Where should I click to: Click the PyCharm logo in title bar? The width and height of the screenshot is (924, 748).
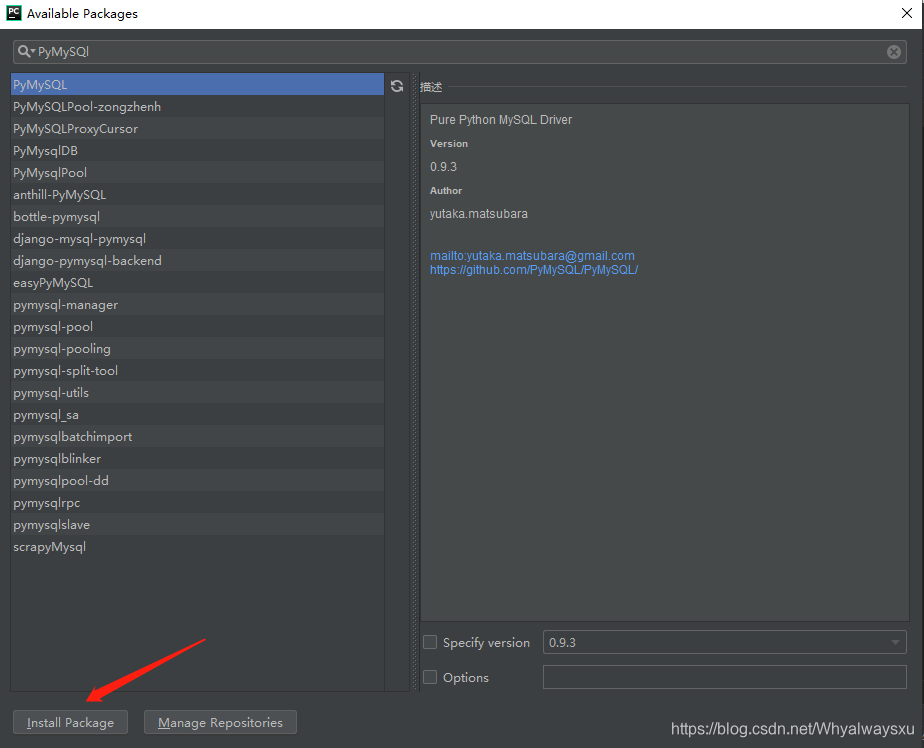coord(14,13)
